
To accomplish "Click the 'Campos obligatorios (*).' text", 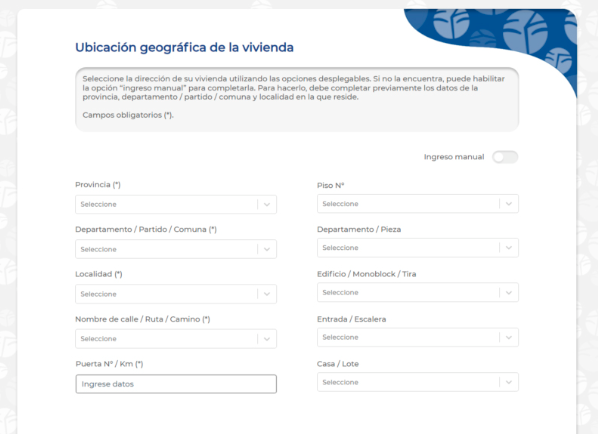I will [x=128, y=115].
